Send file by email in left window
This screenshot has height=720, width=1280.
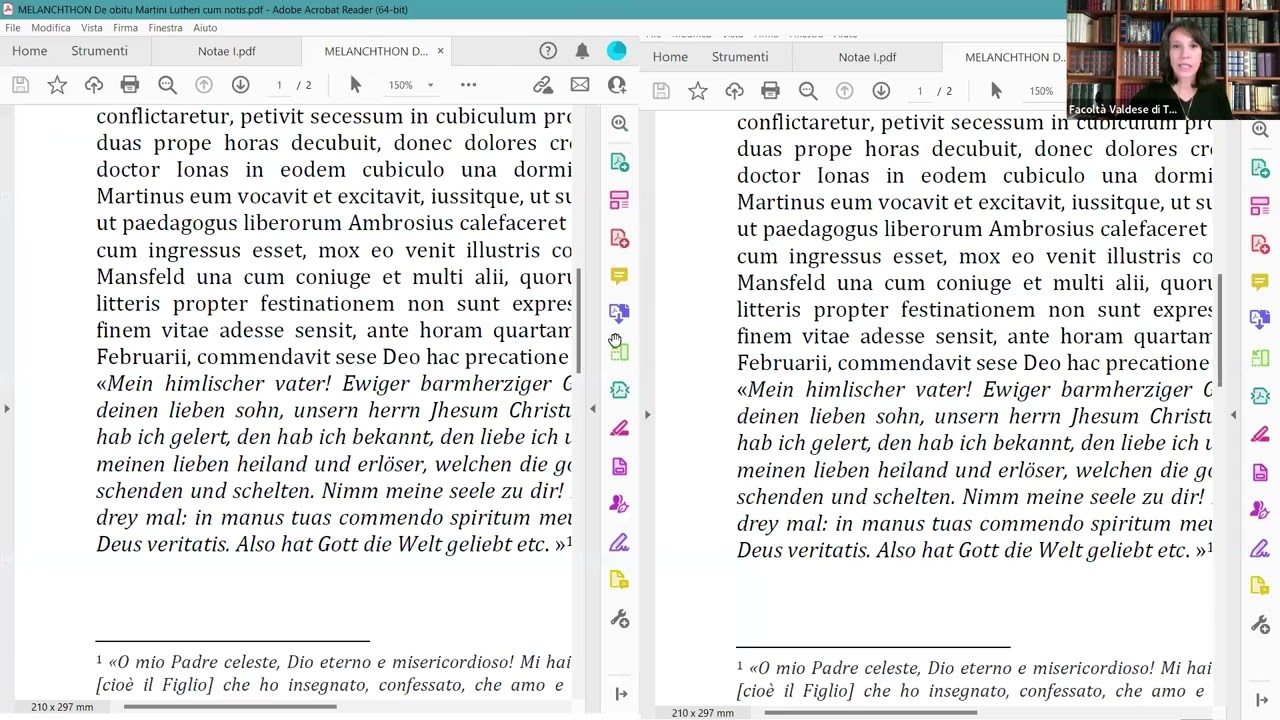pos(580,85)
